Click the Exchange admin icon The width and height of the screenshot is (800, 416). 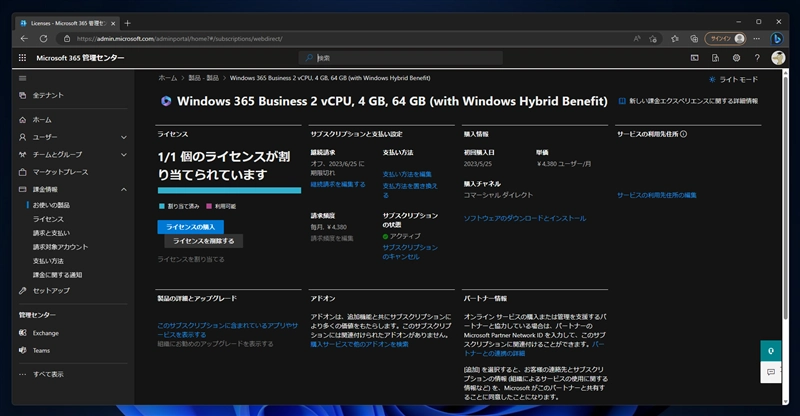click(x=22, y=333)
